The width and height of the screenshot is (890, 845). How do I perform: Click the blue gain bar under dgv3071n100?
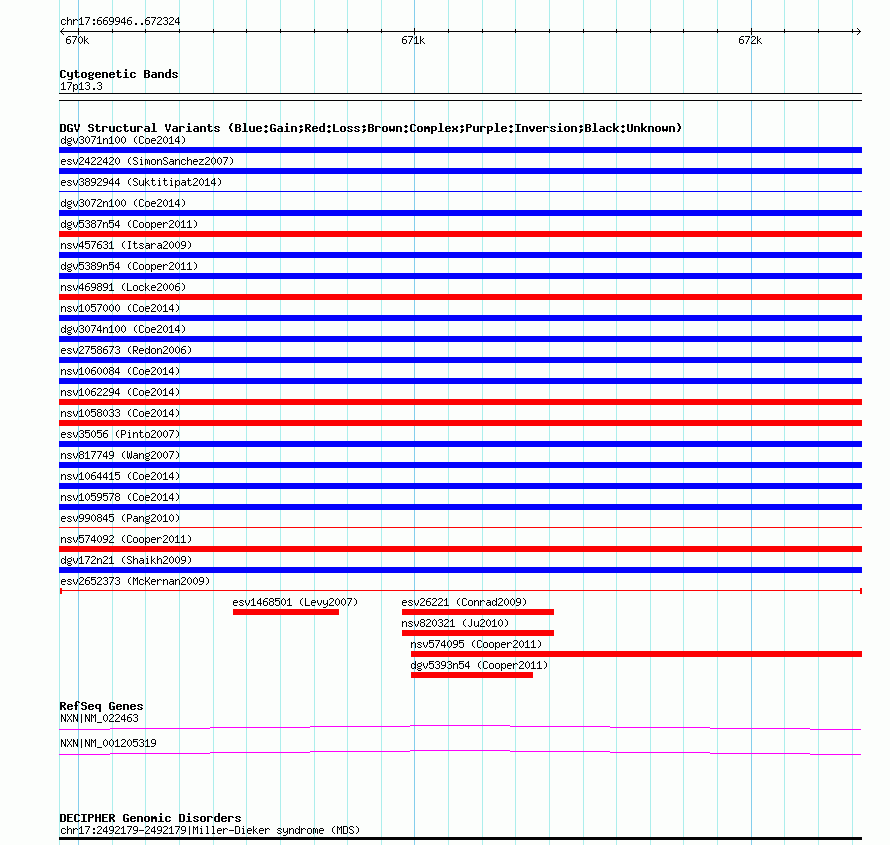tap(460, 150)
